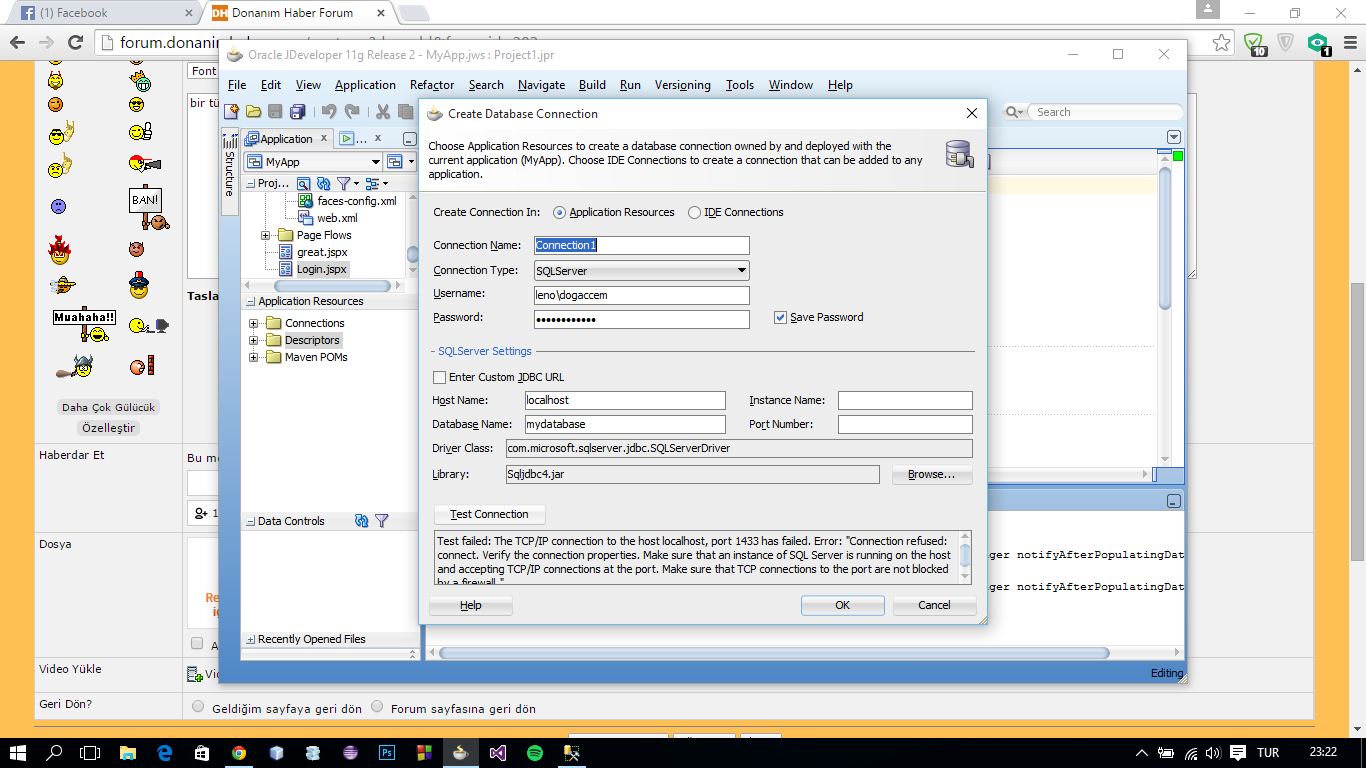Open the Refactor menu
Image resolution: width=1366 pixels, height=768 pixels.
coord(432,85)
